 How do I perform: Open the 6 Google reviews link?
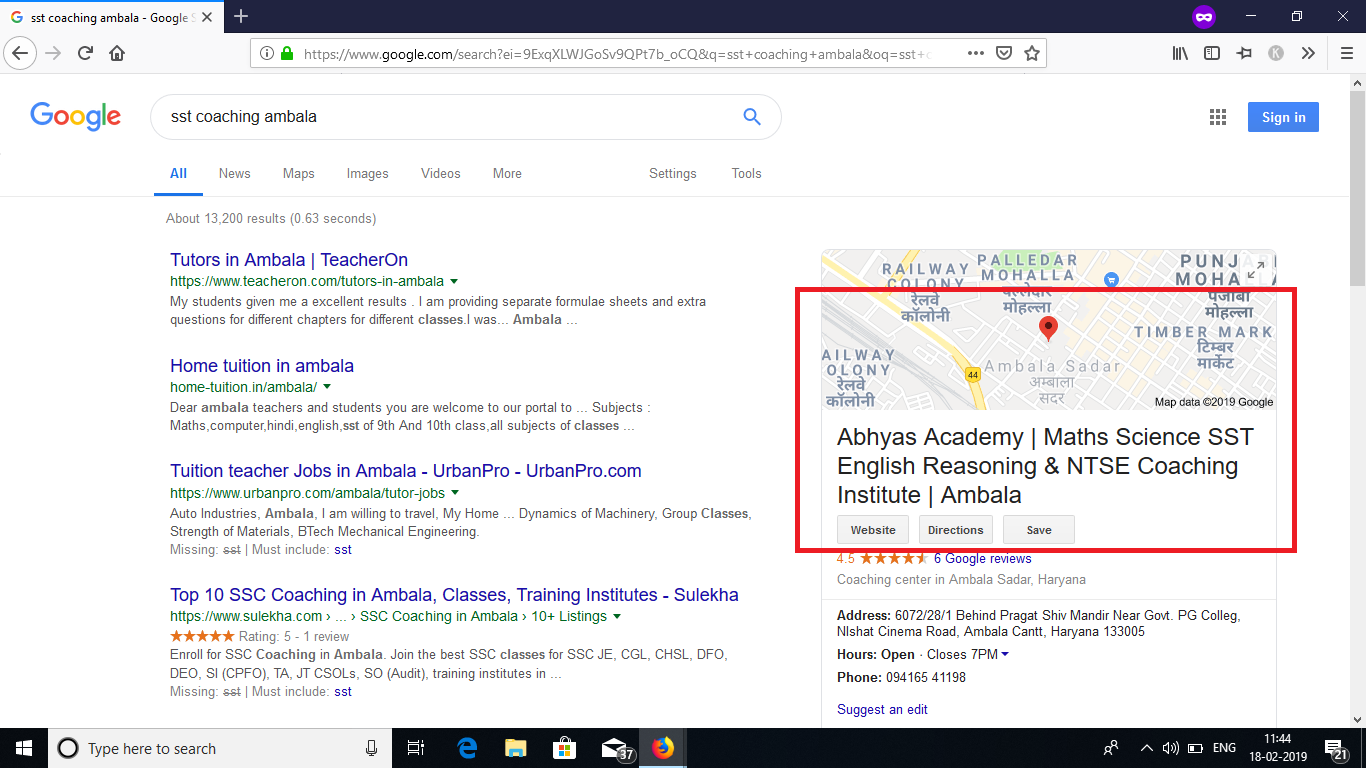982,559
